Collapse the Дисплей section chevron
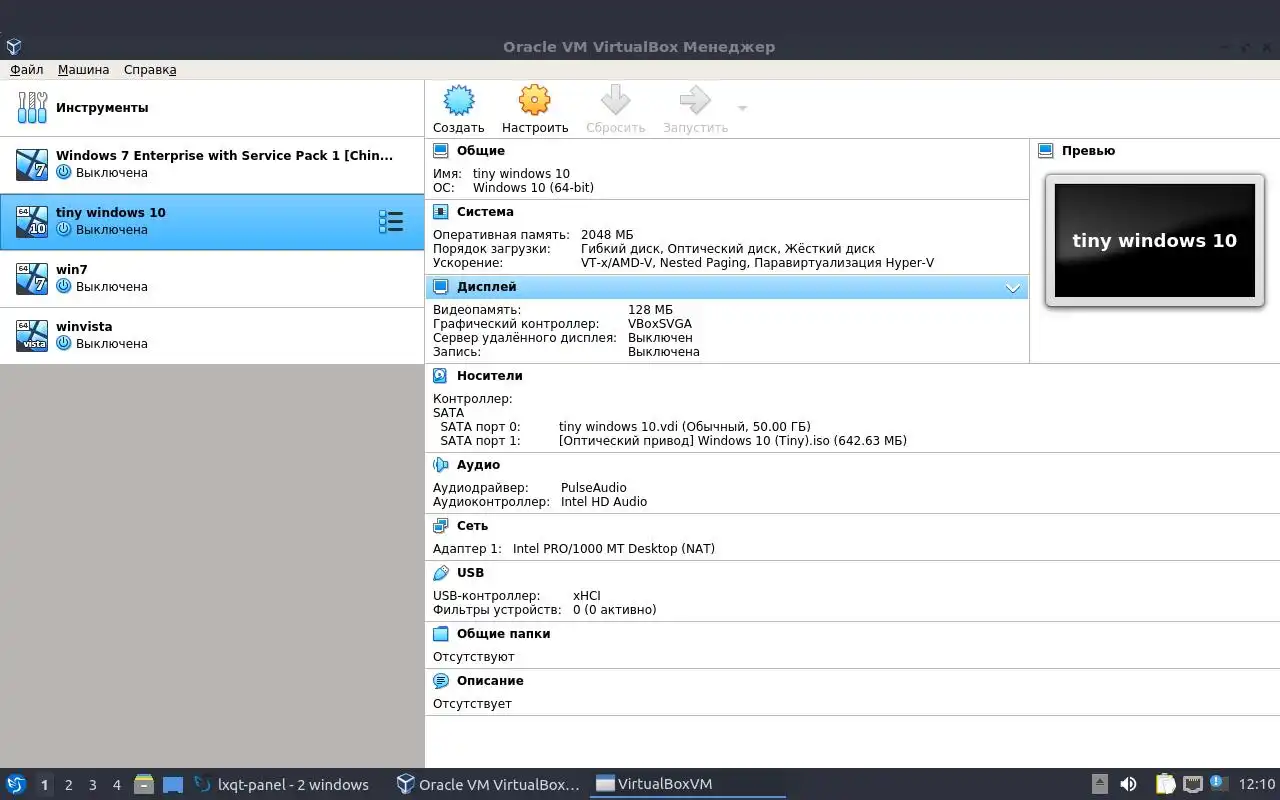 [x=1013, y=288]
